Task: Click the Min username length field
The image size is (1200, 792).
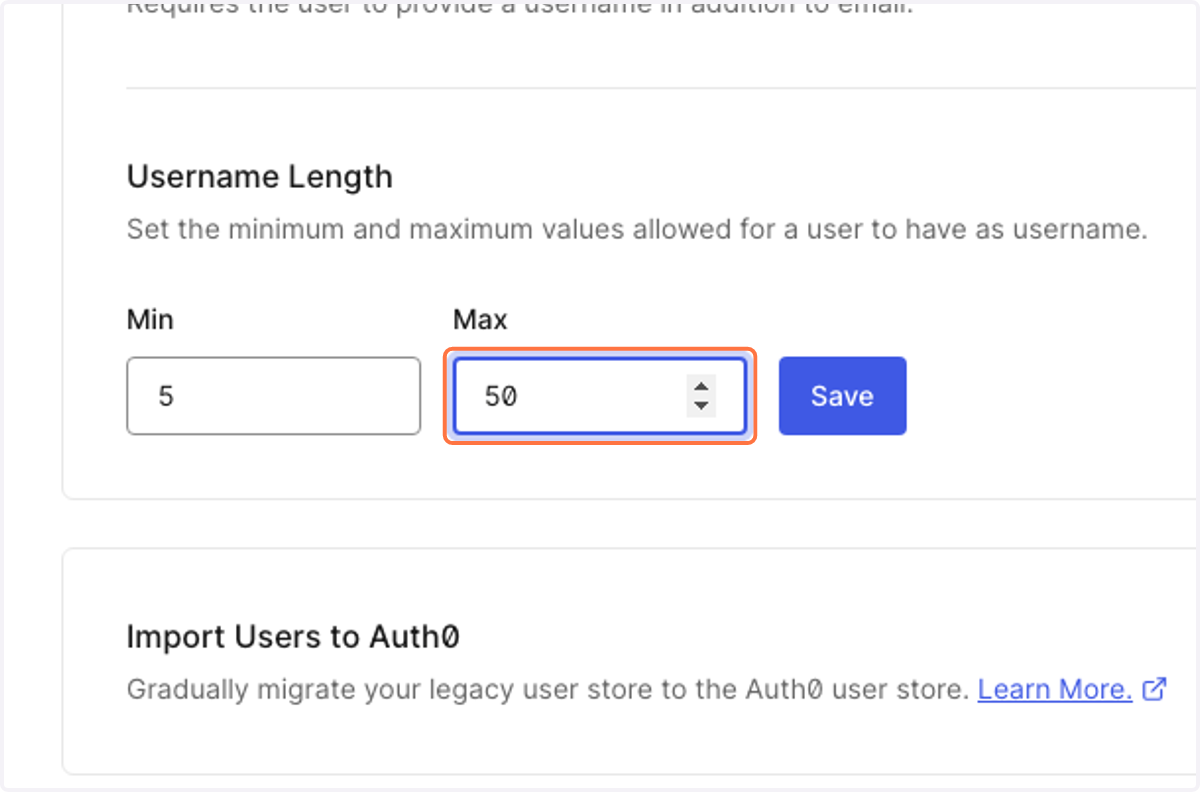Action: coord(273,396)
